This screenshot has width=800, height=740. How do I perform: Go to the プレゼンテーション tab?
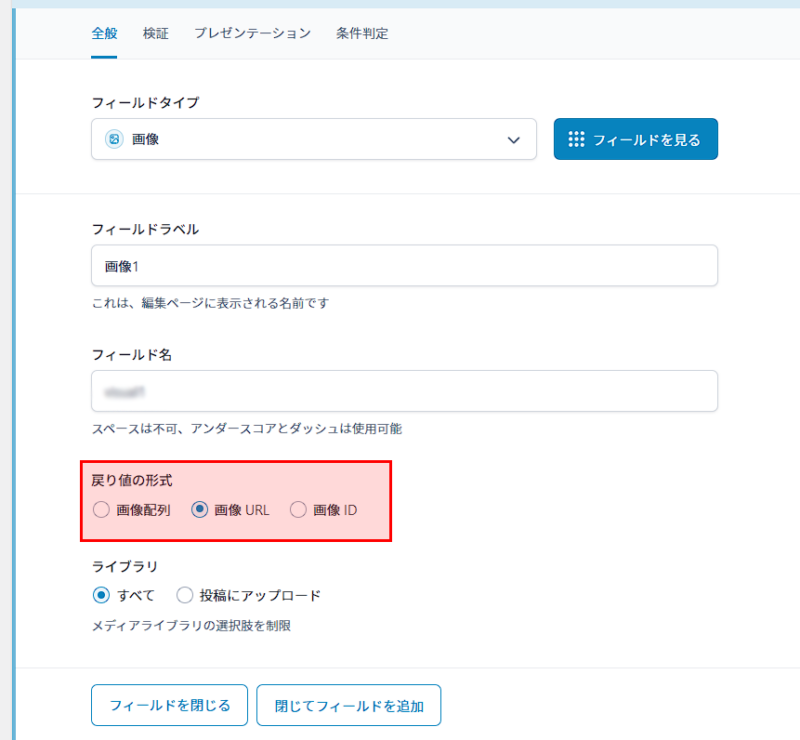252,33
